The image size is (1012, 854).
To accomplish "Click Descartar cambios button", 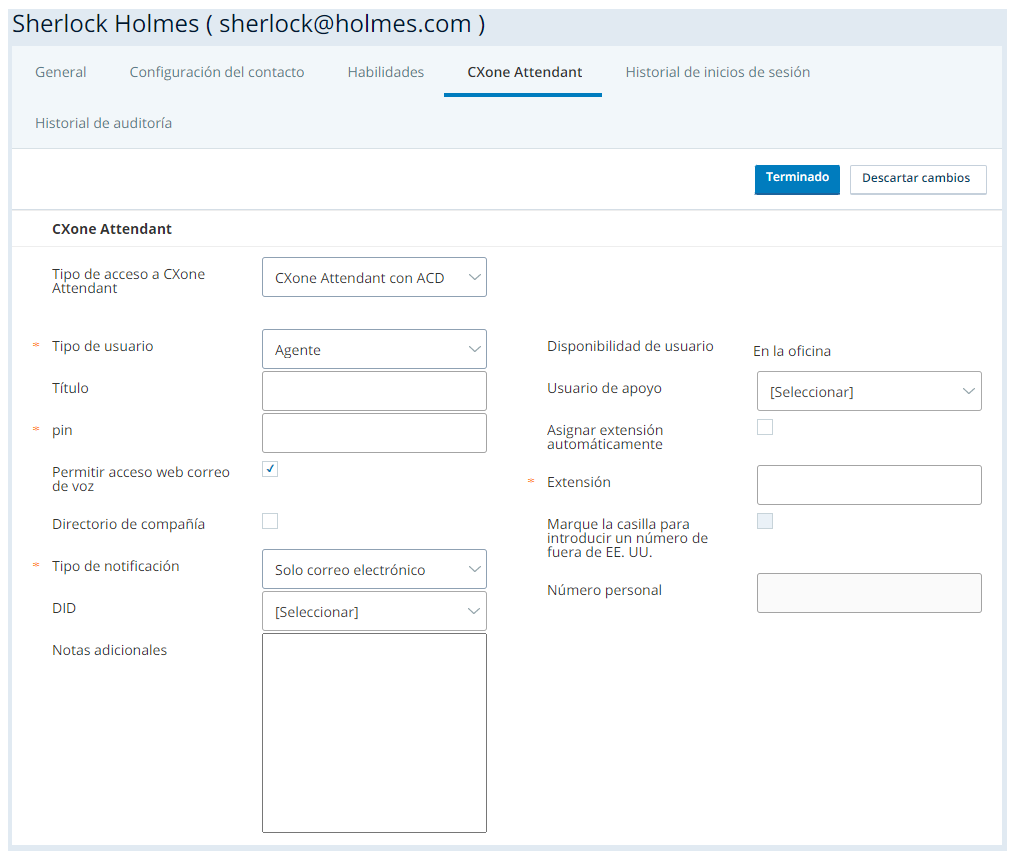I will coord(917,179).
